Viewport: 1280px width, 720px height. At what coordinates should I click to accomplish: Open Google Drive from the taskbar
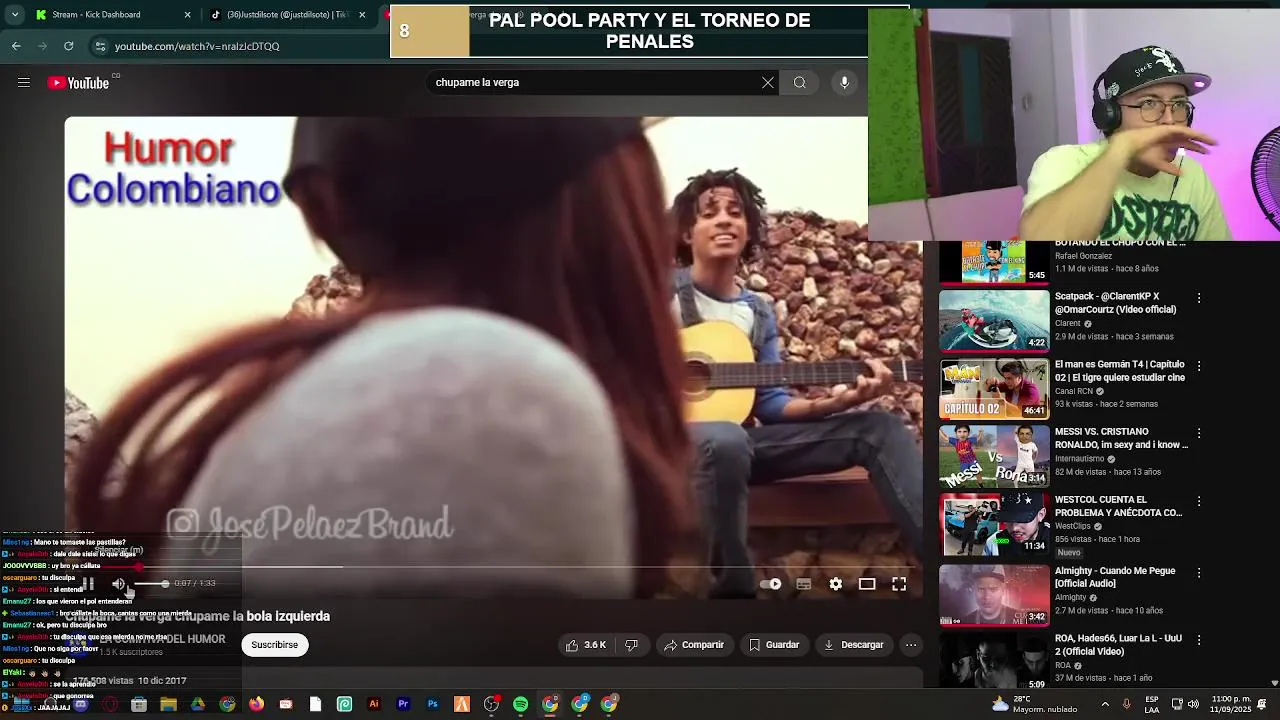pyautogui.click(x=198, y=704)
